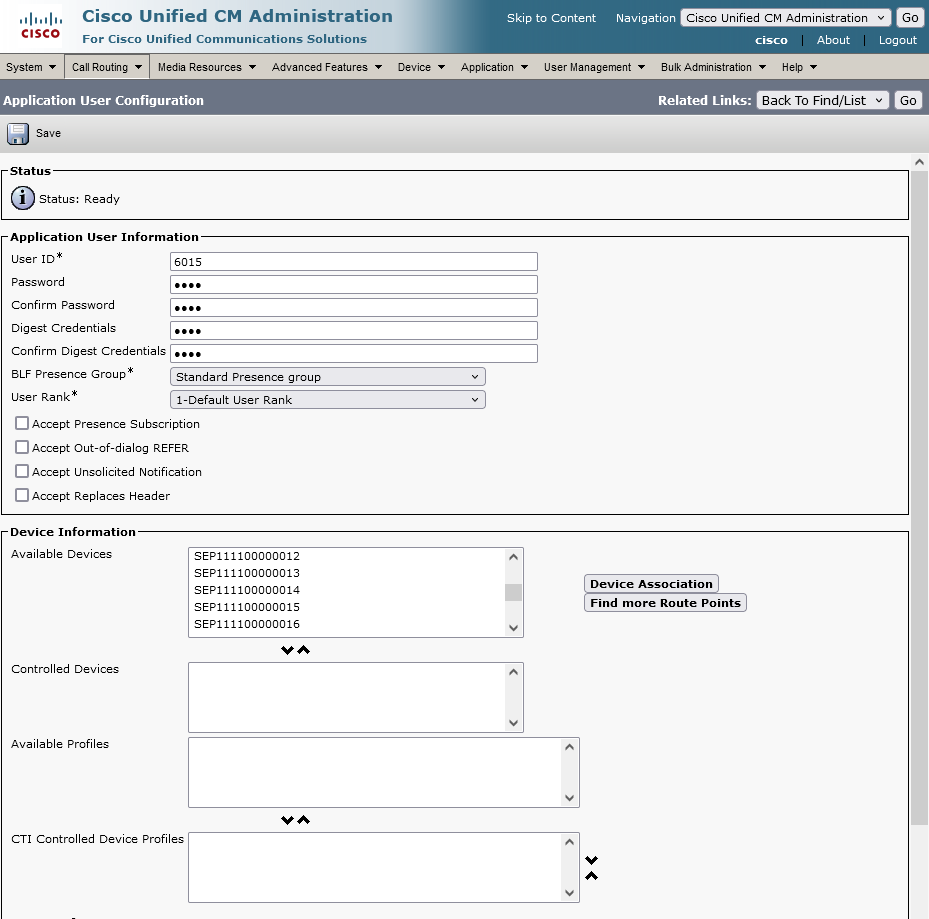
Task: Click the Device Association button
Action: (651, 584)
